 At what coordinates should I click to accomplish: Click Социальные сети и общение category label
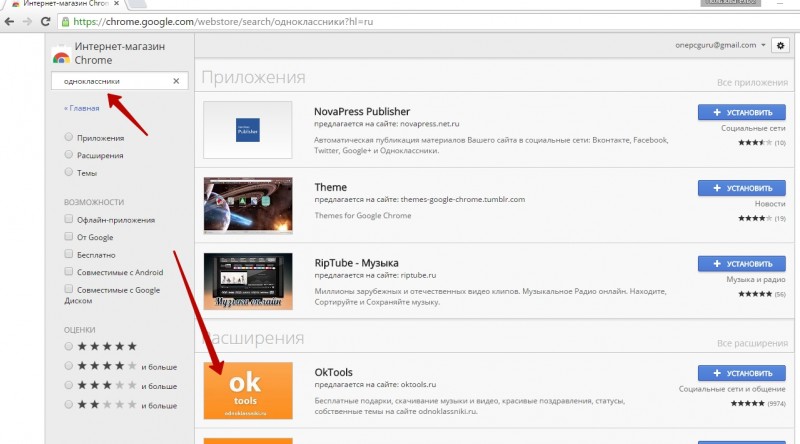click(732, 389)
